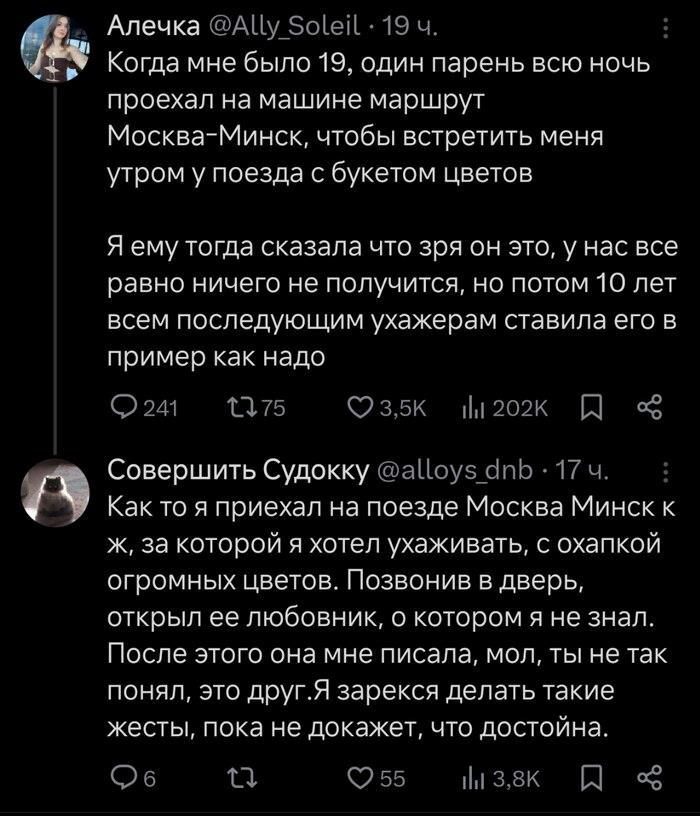The image size is (700, 816).
Task: Click the Совершить Судокку display name
Action: (238, 470)
